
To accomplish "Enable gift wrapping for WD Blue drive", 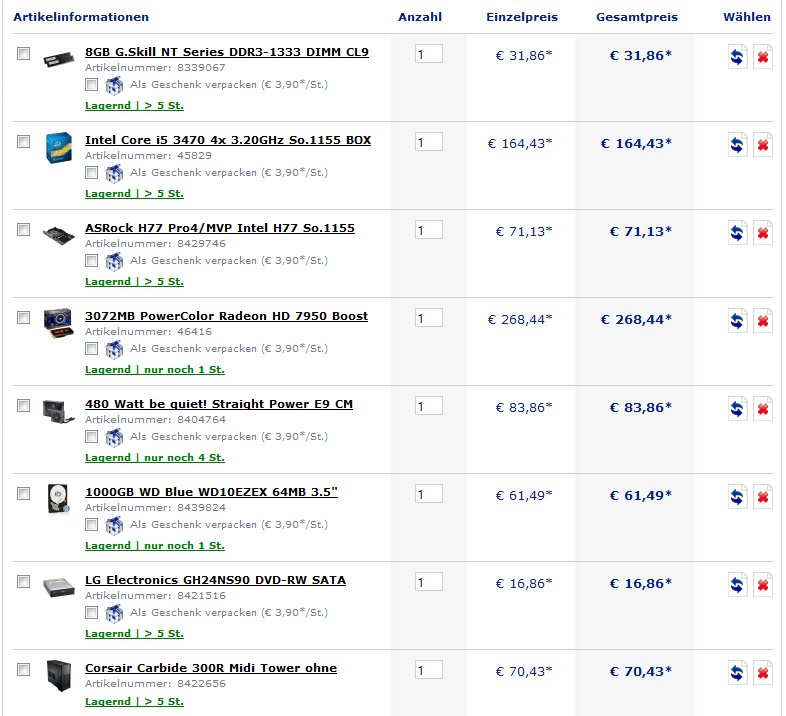I will tap(91, 524).
